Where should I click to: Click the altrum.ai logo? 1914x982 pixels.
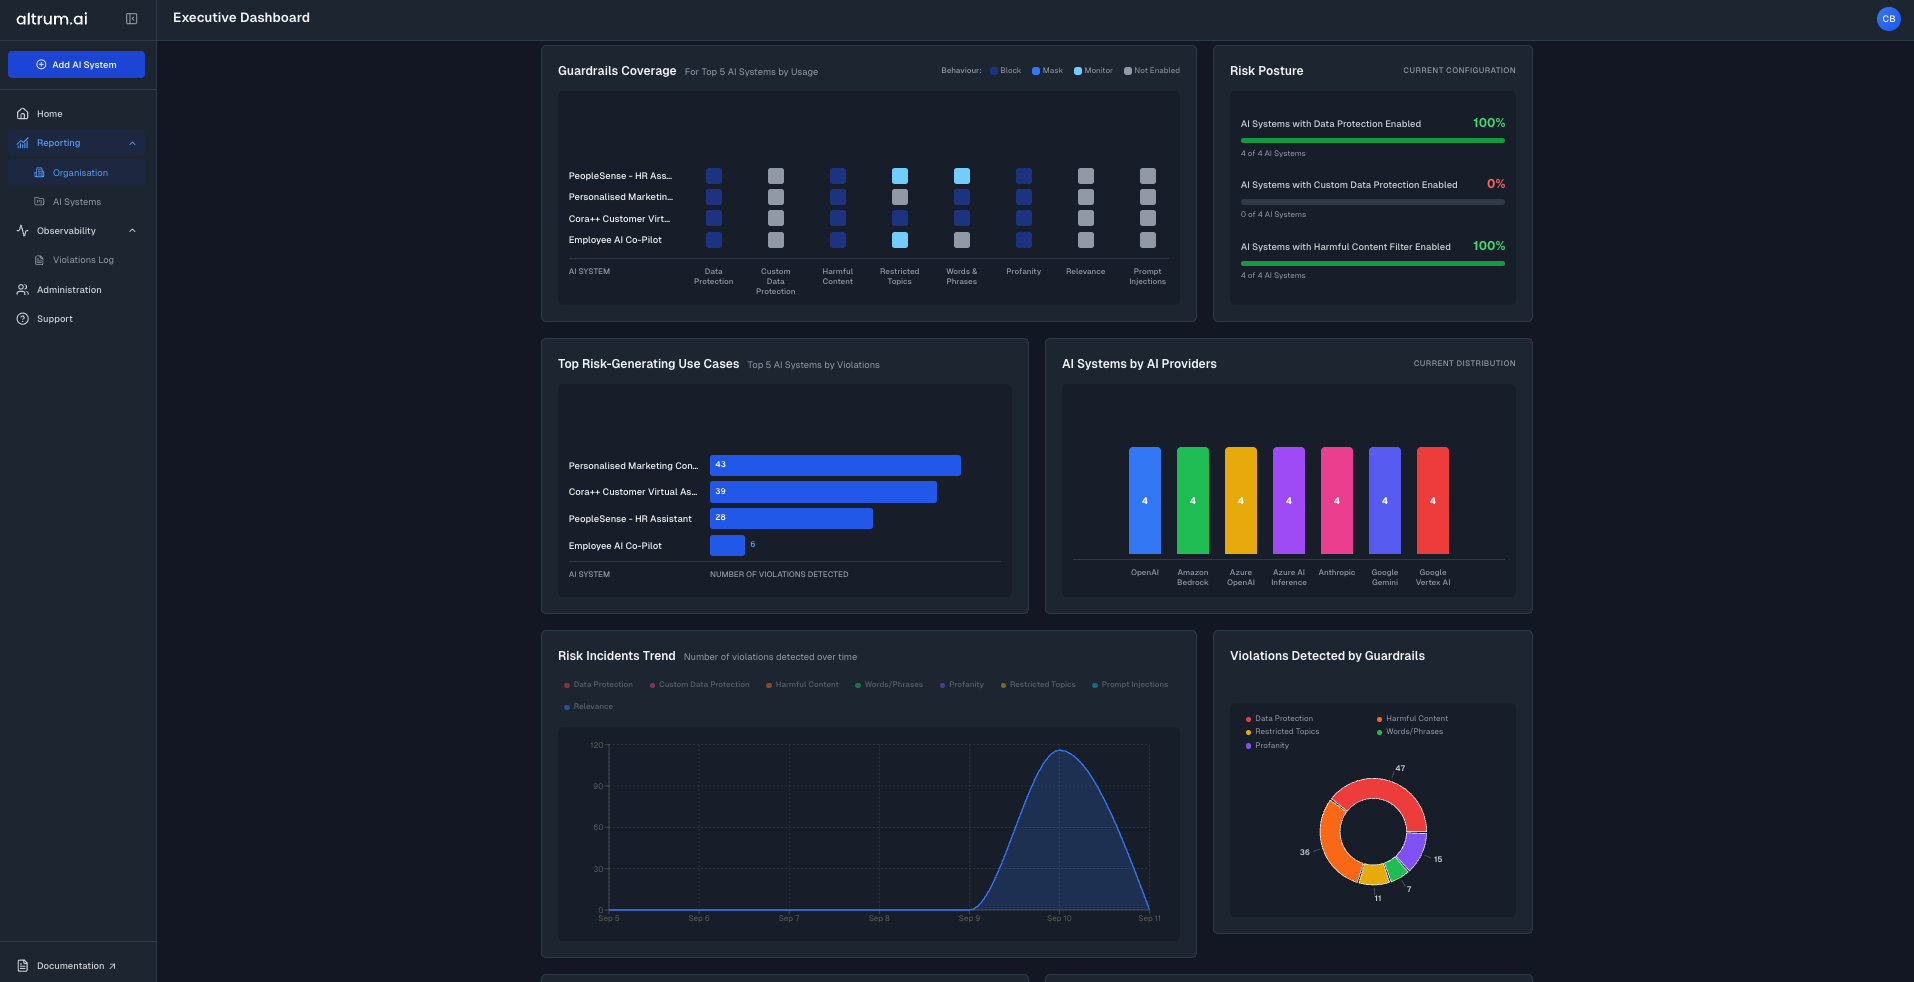[52, 19]
